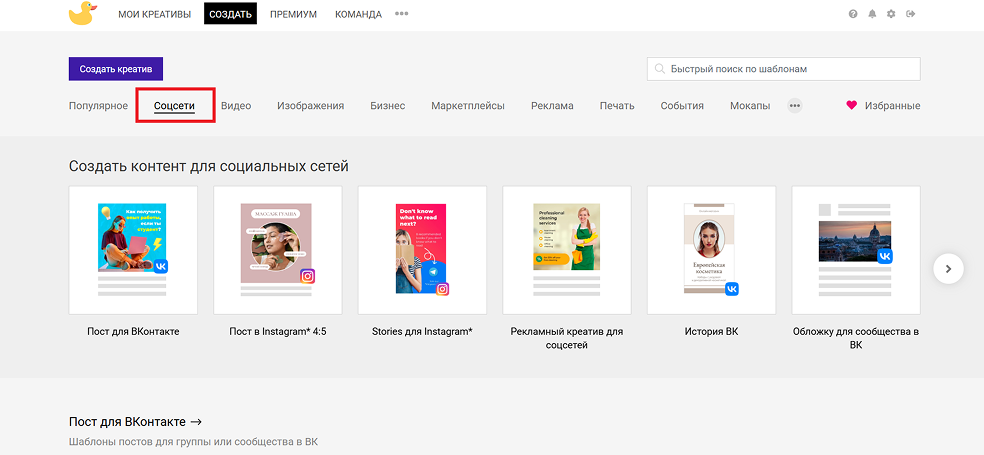Click the logout icon in header

(911, 14)
